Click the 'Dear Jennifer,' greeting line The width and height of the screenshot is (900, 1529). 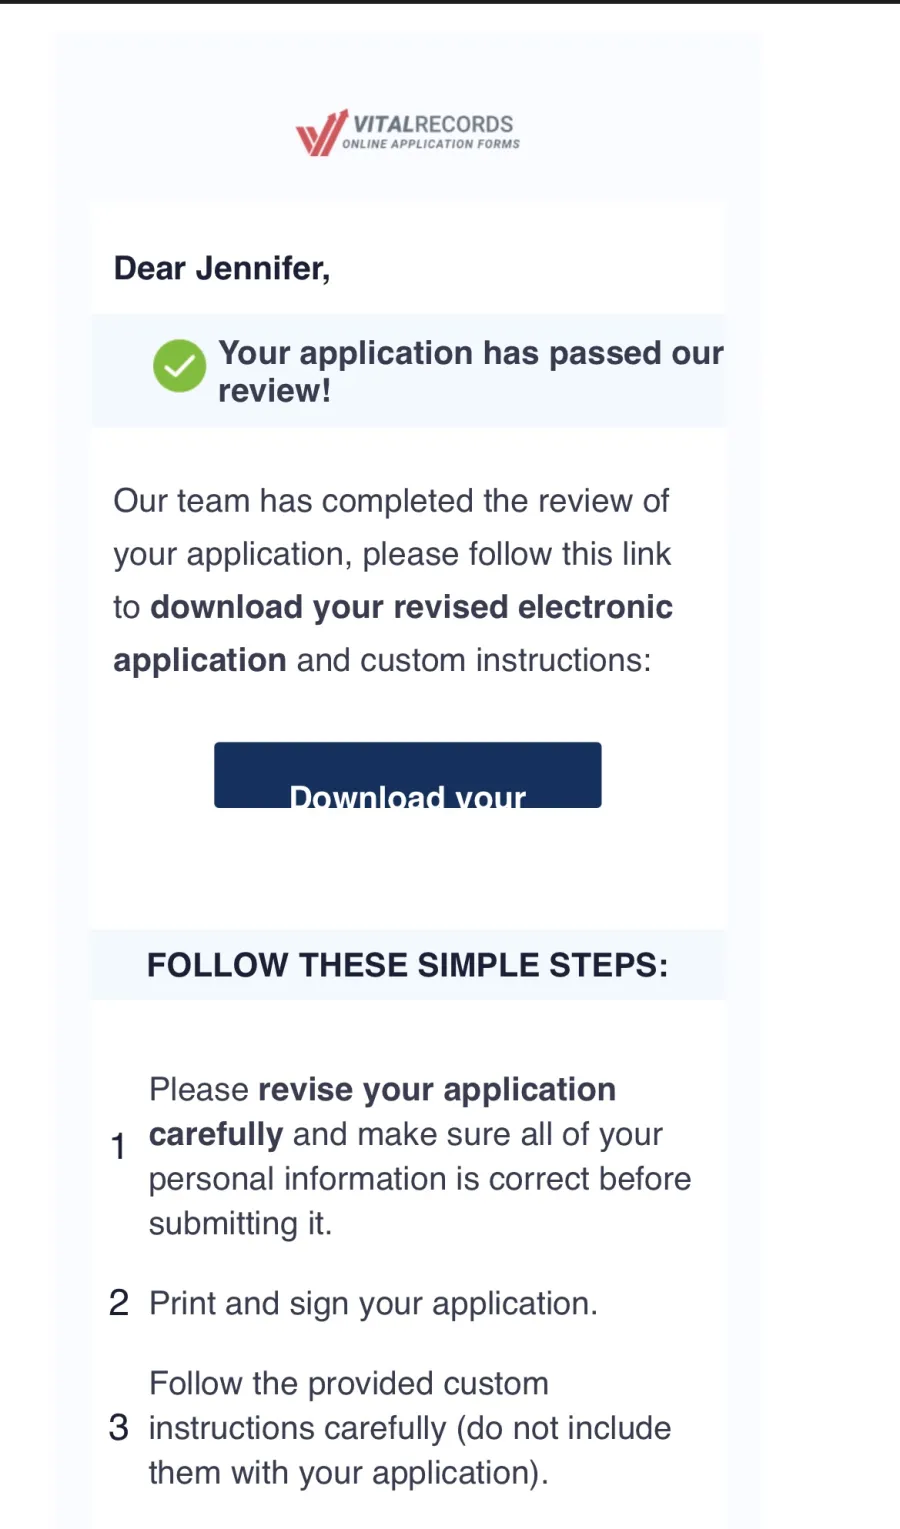click(222, 268)
